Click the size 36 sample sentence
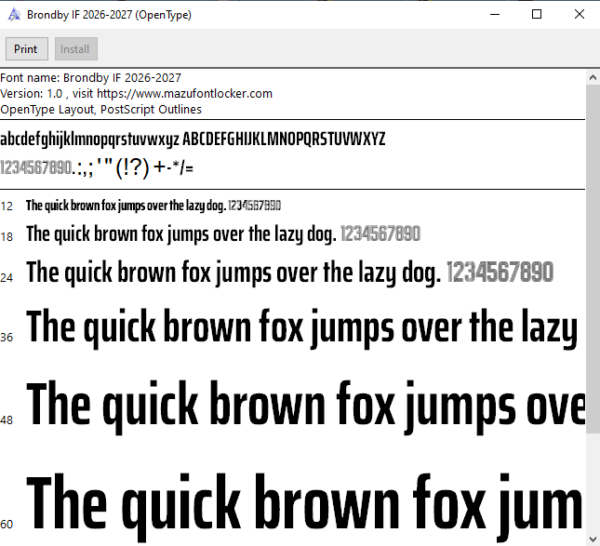600x546 pixels. click(302, 328)
